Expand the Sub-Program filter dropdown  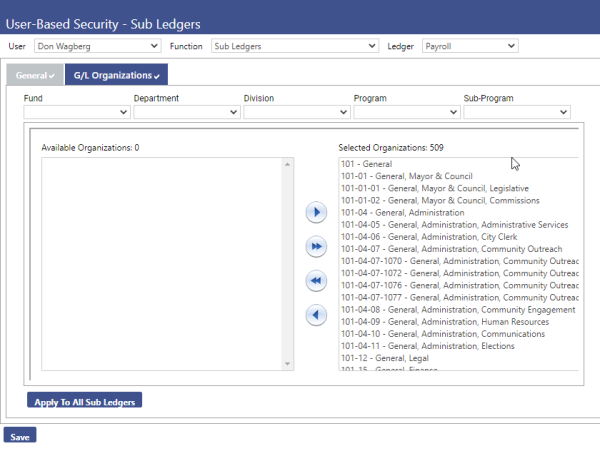tap(516, 113)
